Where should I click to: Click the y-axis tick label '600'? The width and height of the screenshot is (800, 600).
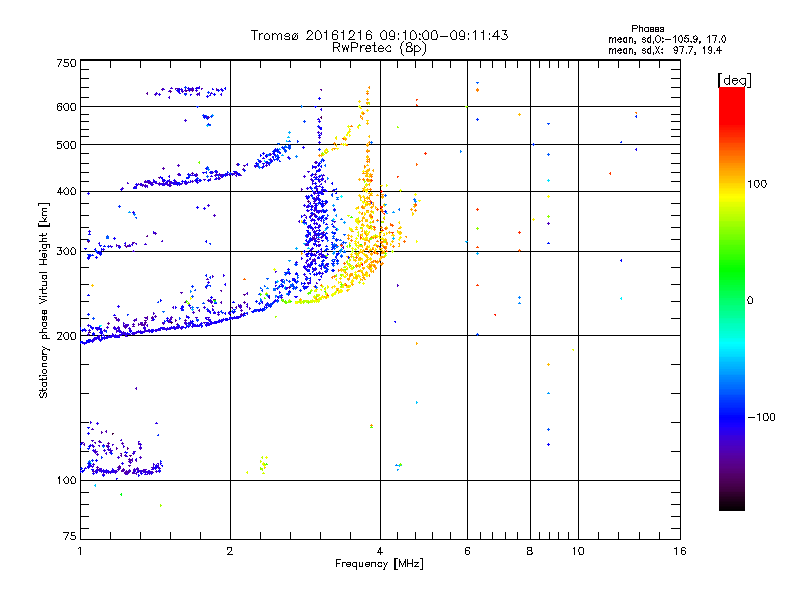click(x=66, y=107)
